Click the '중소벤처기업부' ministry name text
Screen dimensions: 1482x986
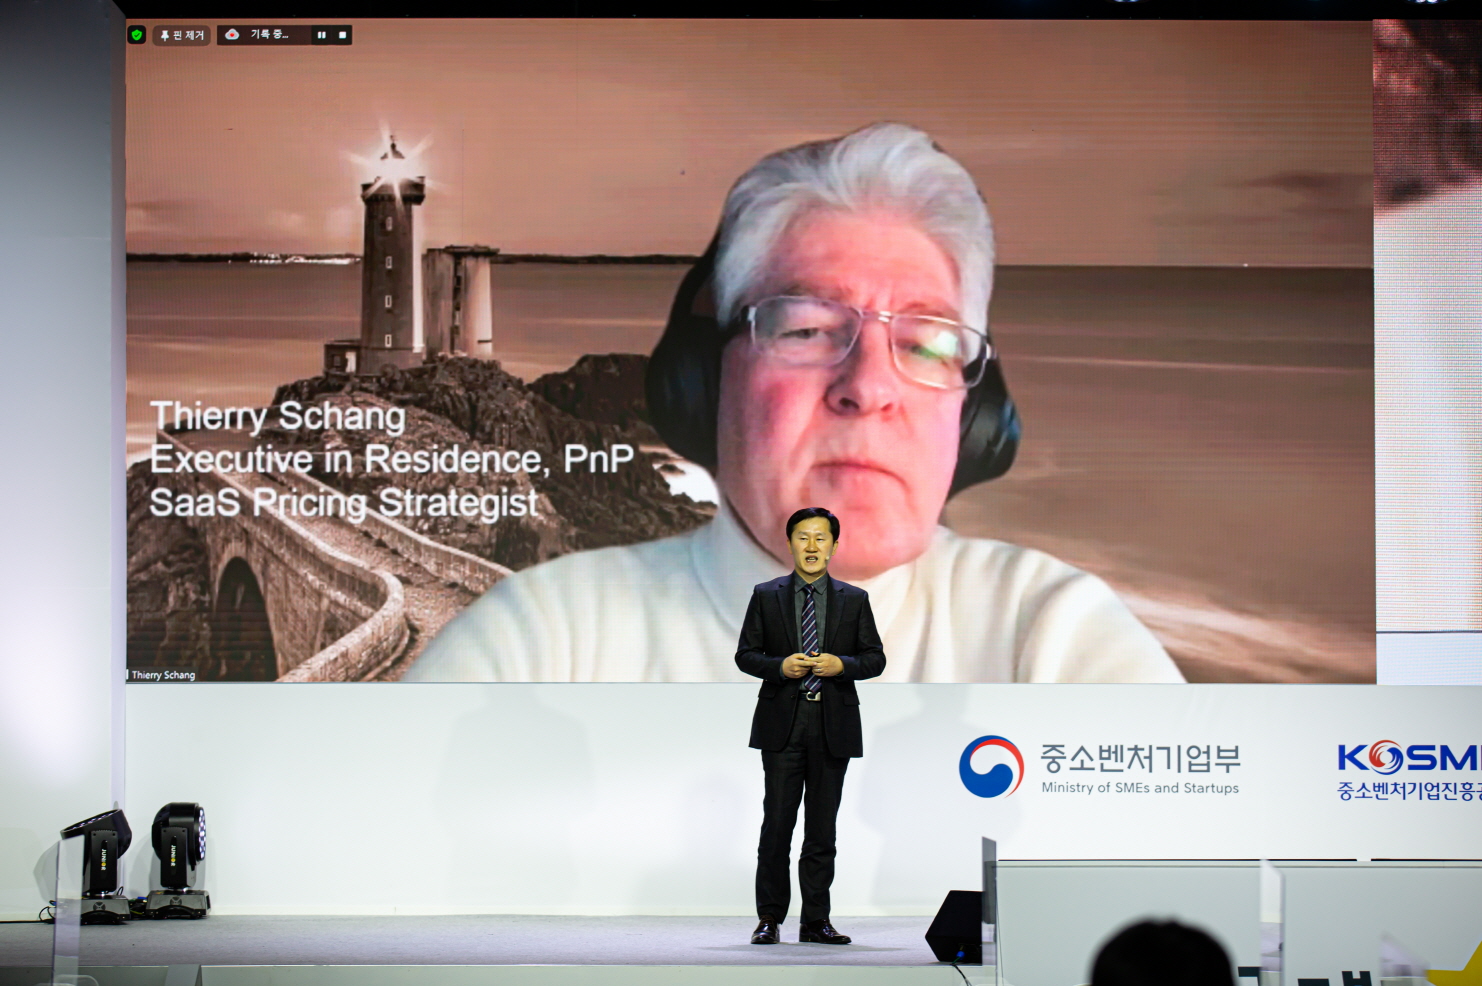(x=1140, y=758)
